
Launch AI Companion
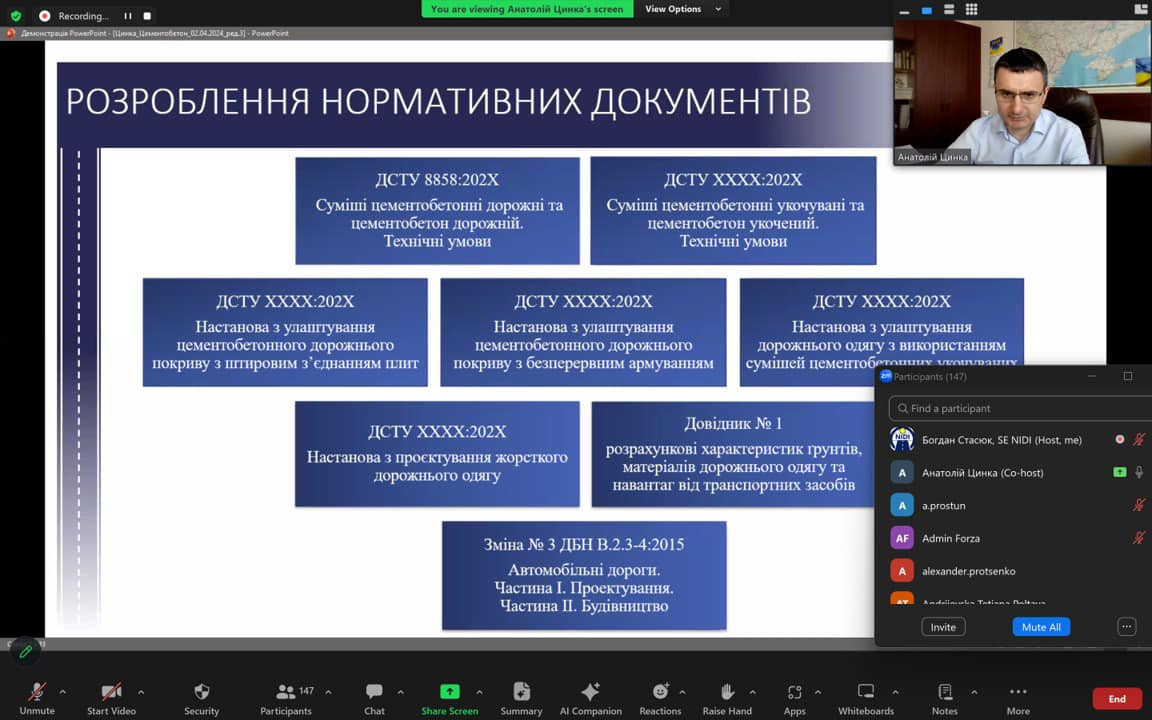[590, 697]
